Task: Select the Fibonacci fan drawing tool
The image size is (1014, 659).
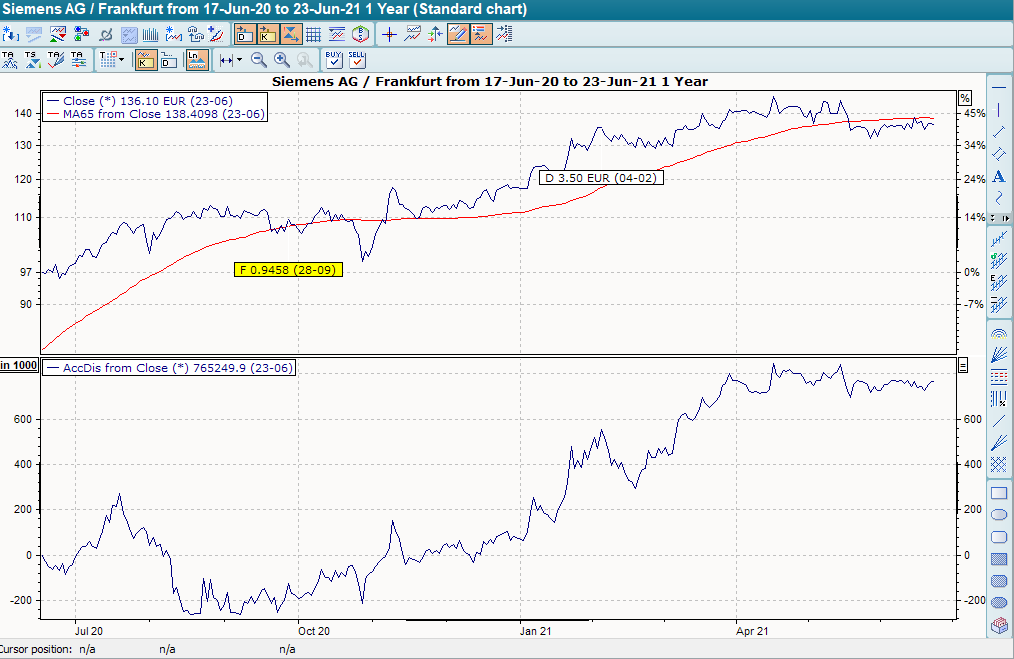Action: (1000, 356)
